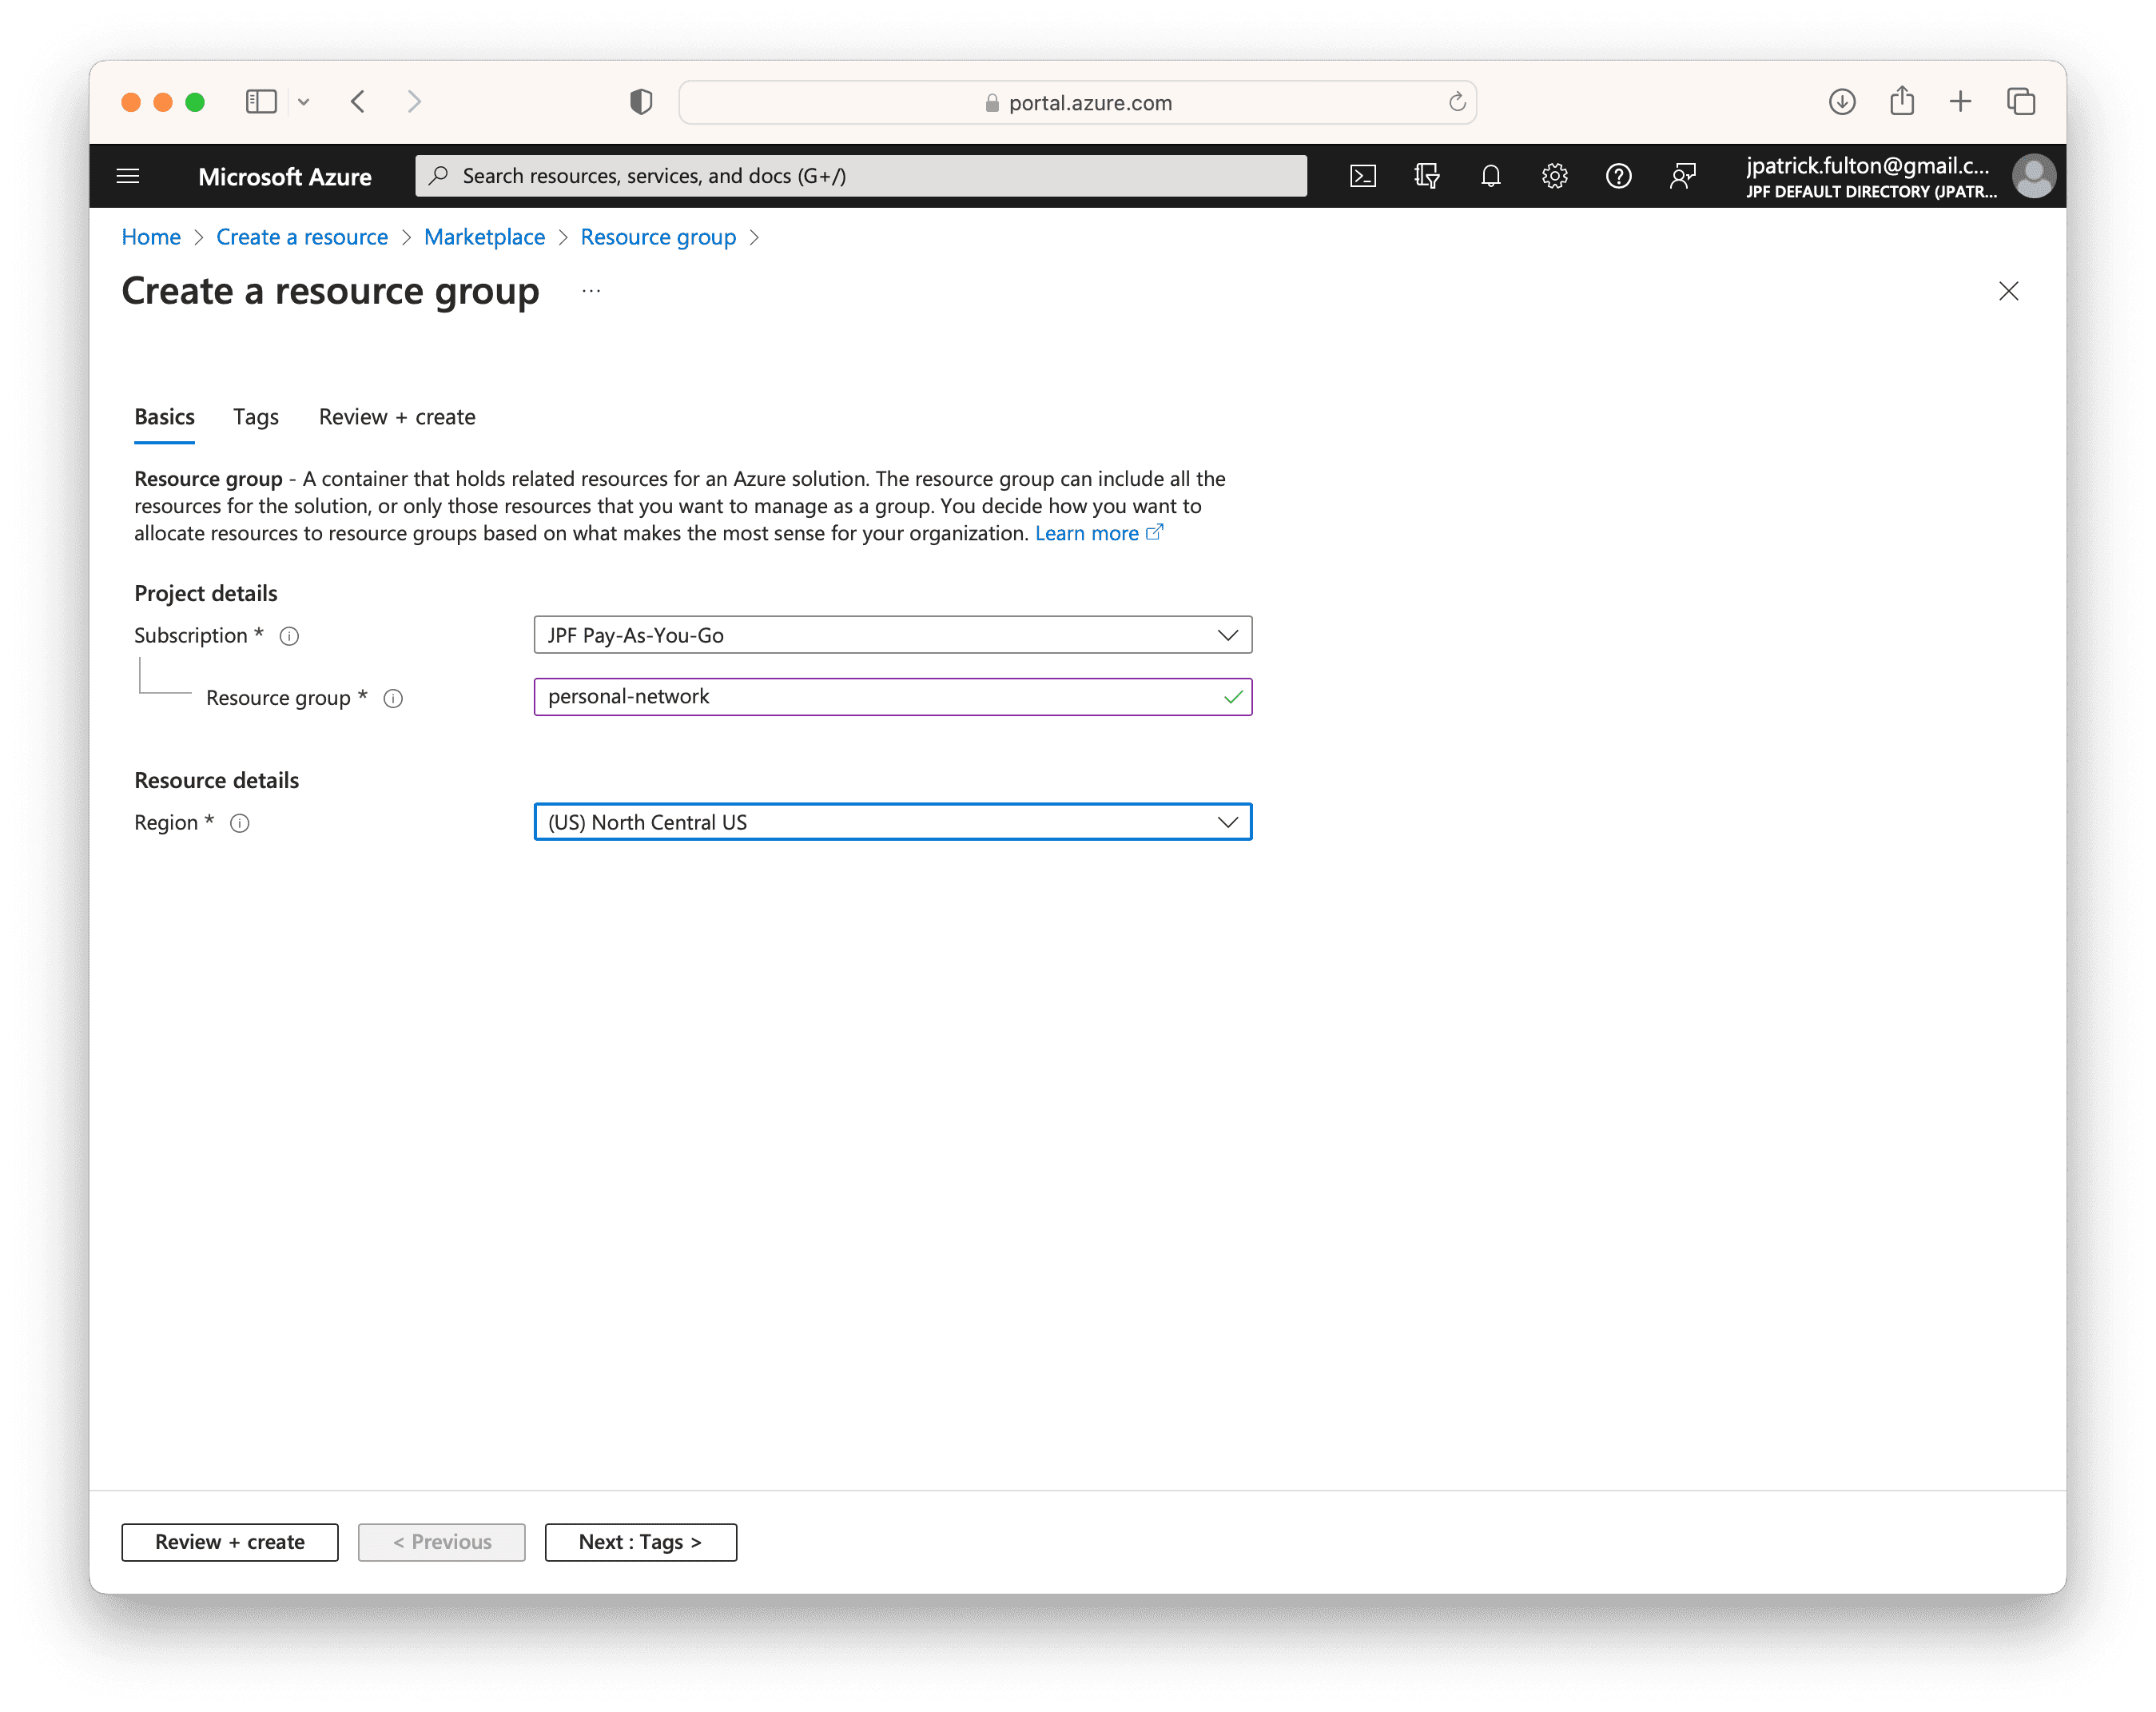The height and width of the screenshot is (1712, 2156).
Task: Expand the Safari sidebar options chevron
Action: coord(304,102)
